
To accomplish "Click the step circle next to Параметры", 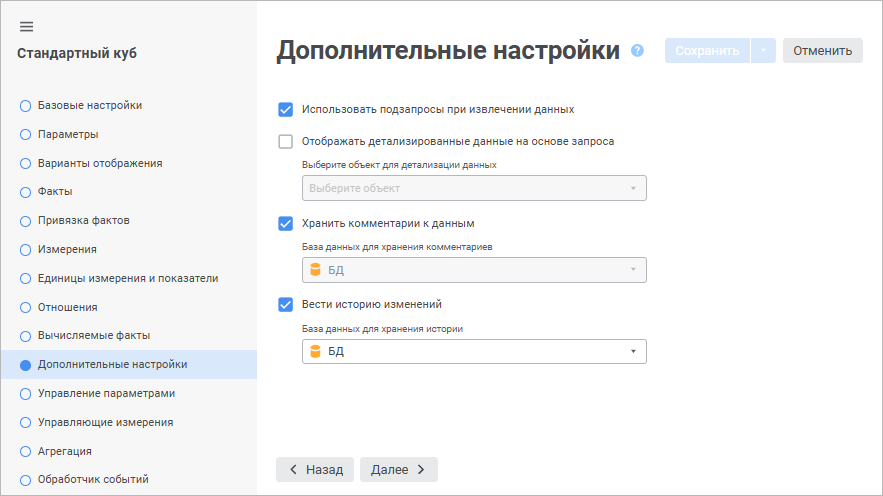I will 26,134.
